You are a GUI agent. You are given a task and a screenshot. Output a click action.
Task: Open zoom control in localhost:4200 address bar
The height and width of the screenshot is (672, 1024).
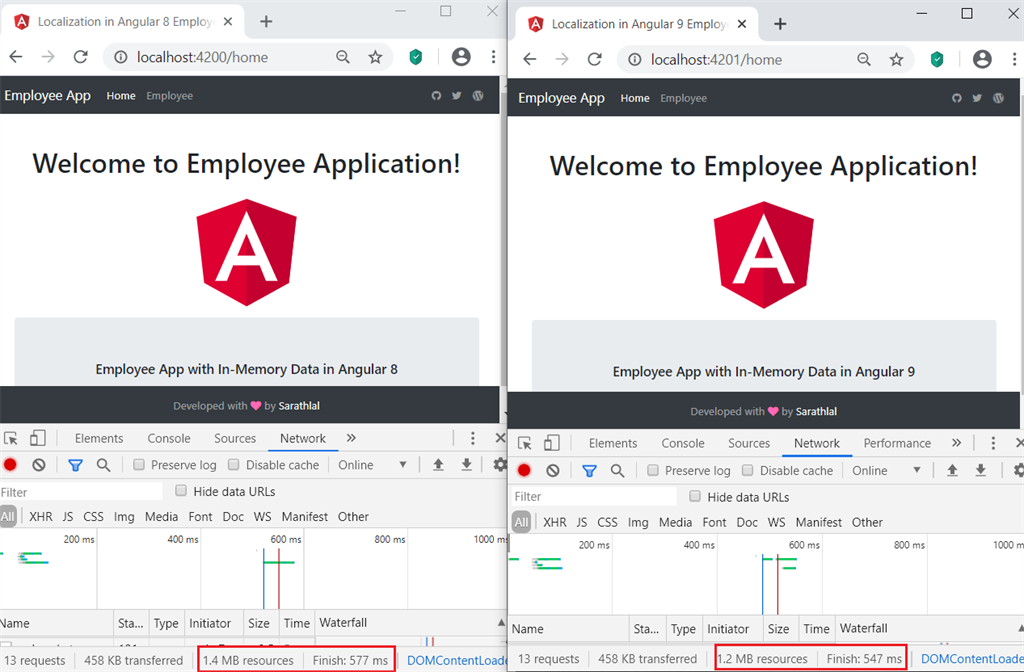(343, 57)
